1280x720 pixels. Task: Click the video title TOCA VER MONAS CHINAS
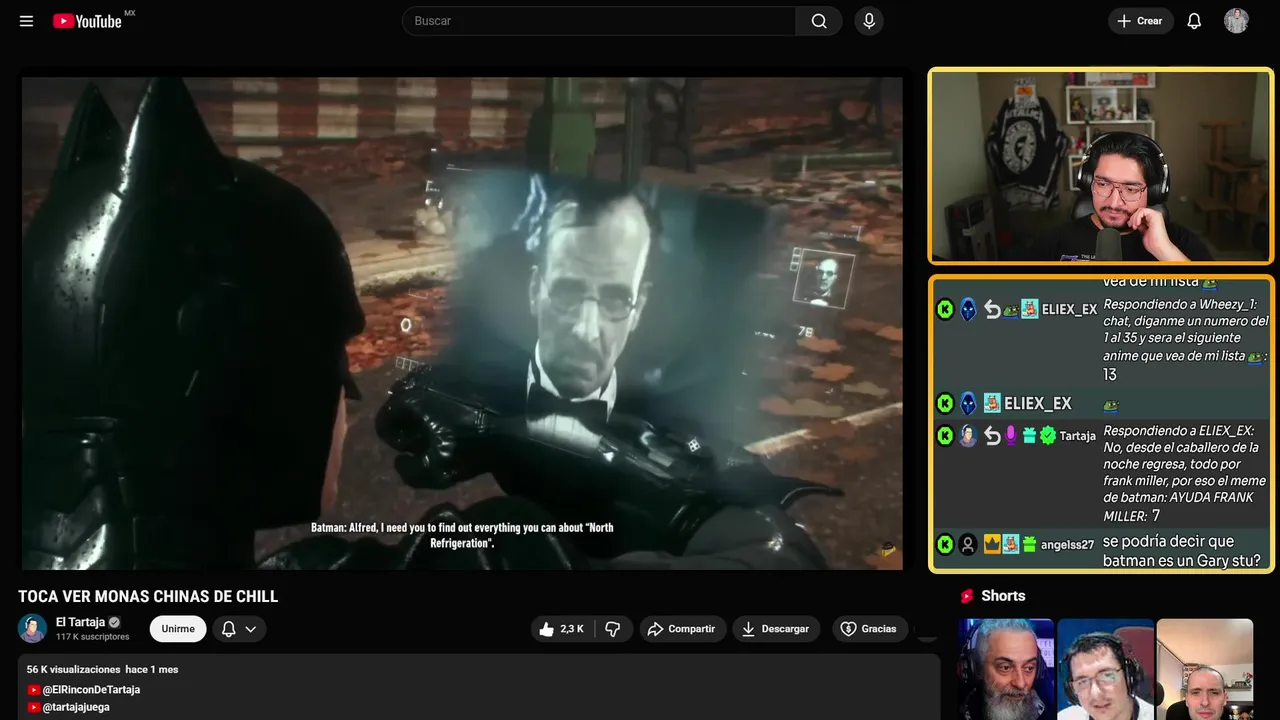click(148, 597)
